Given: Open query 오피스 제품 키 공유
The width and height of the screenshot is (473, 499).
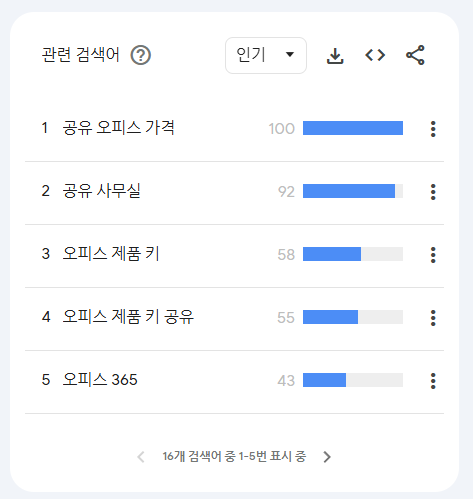Looking at the screenshot, I should click(128, 317).
